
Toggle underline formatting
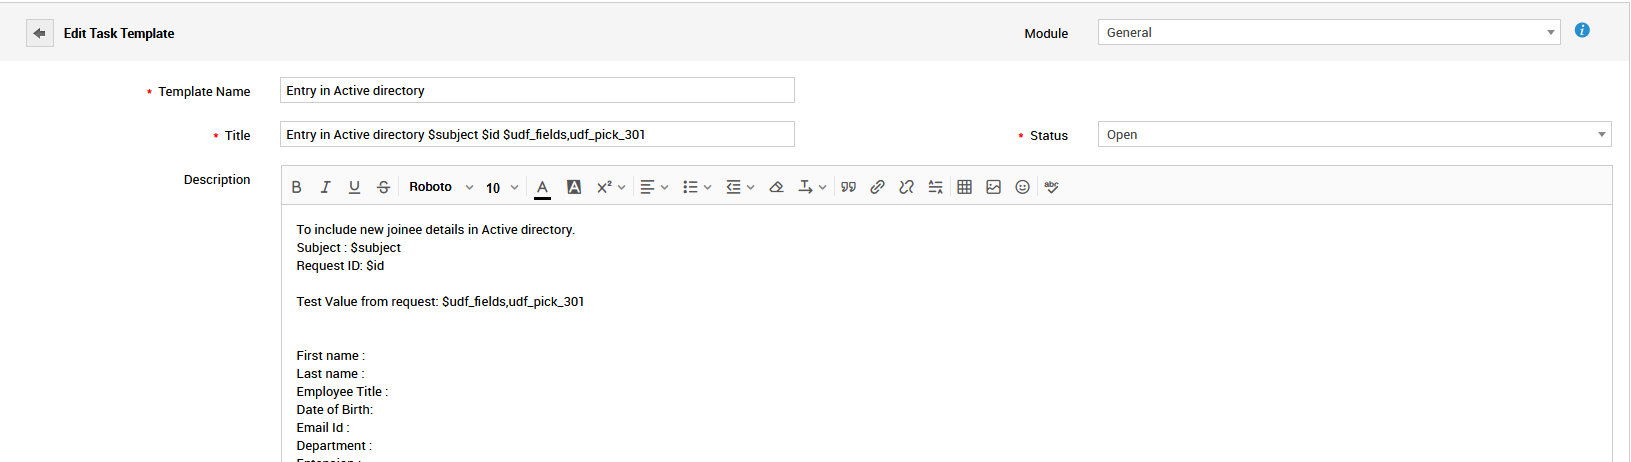point(354,187)
